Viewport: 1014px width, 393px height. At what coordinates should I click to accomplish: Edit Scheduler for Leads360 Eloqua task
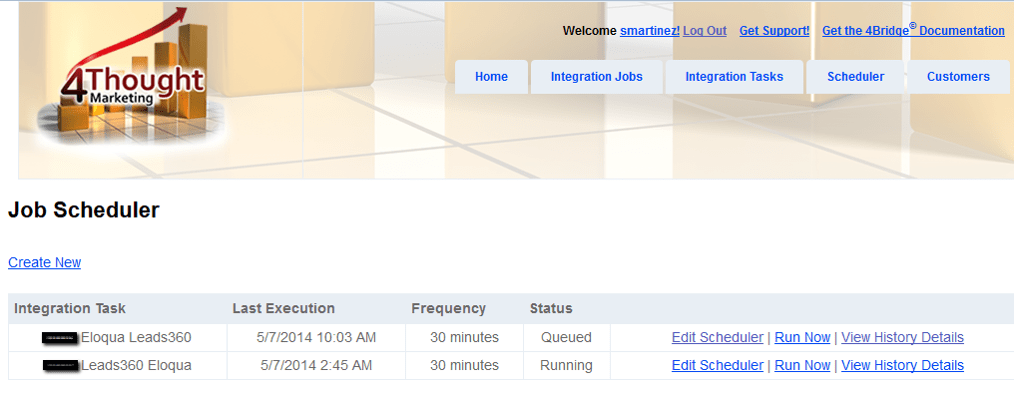(717, 365)
